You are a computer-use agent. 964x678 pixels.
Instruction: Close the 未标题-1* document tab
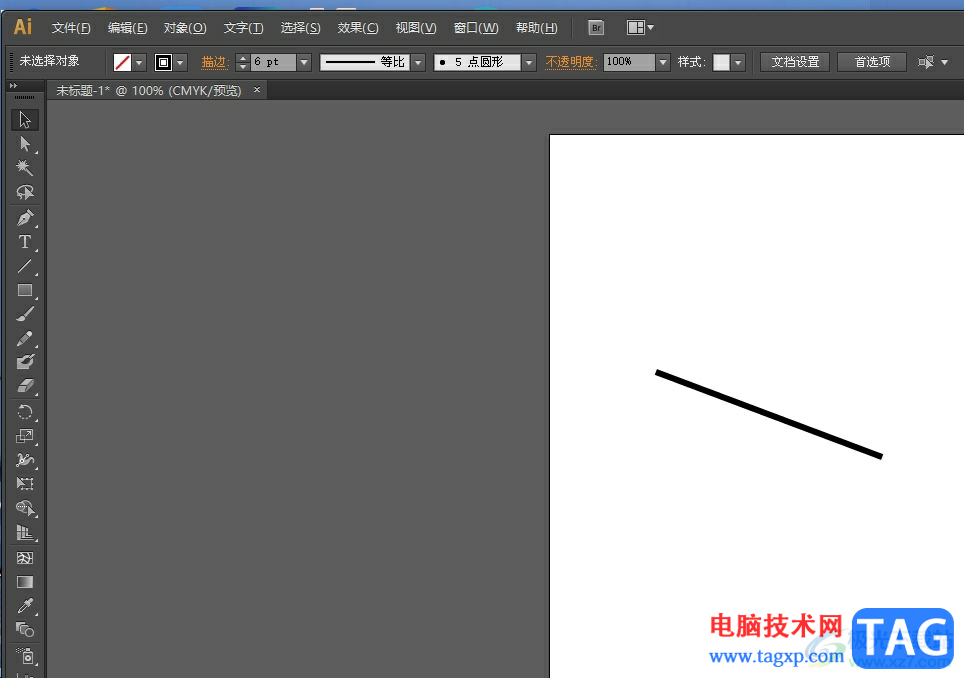[x=257, y=90]
